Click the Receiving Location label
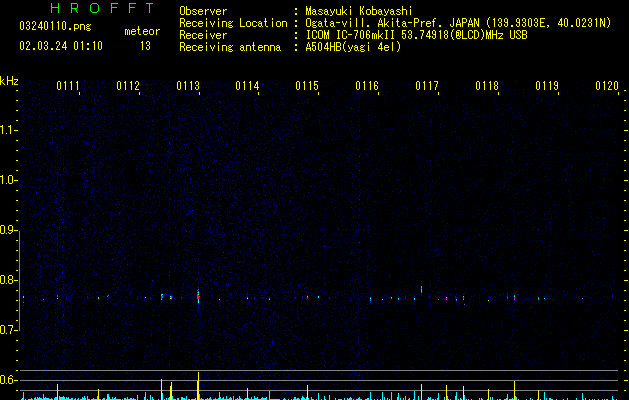Image resolution: width=629 pixels, height=400 pixels. [x=233, y=23]
